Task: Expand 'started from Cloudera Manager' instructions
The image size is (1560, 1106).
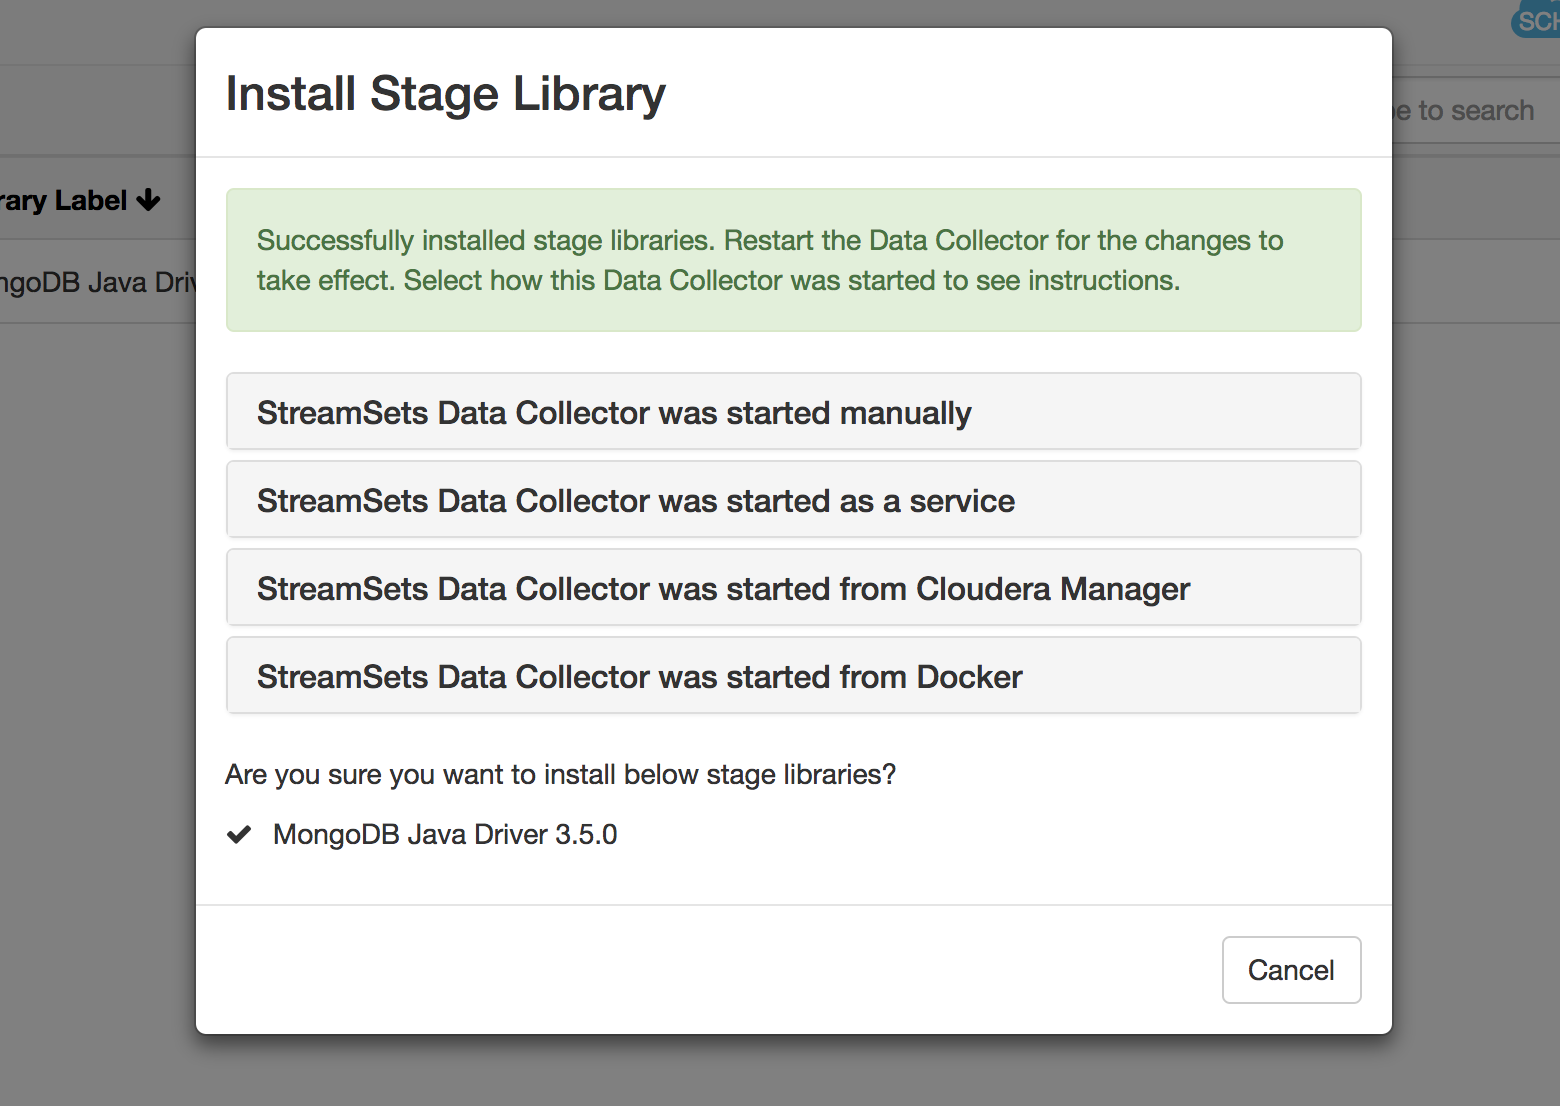Action: point(793,588)
